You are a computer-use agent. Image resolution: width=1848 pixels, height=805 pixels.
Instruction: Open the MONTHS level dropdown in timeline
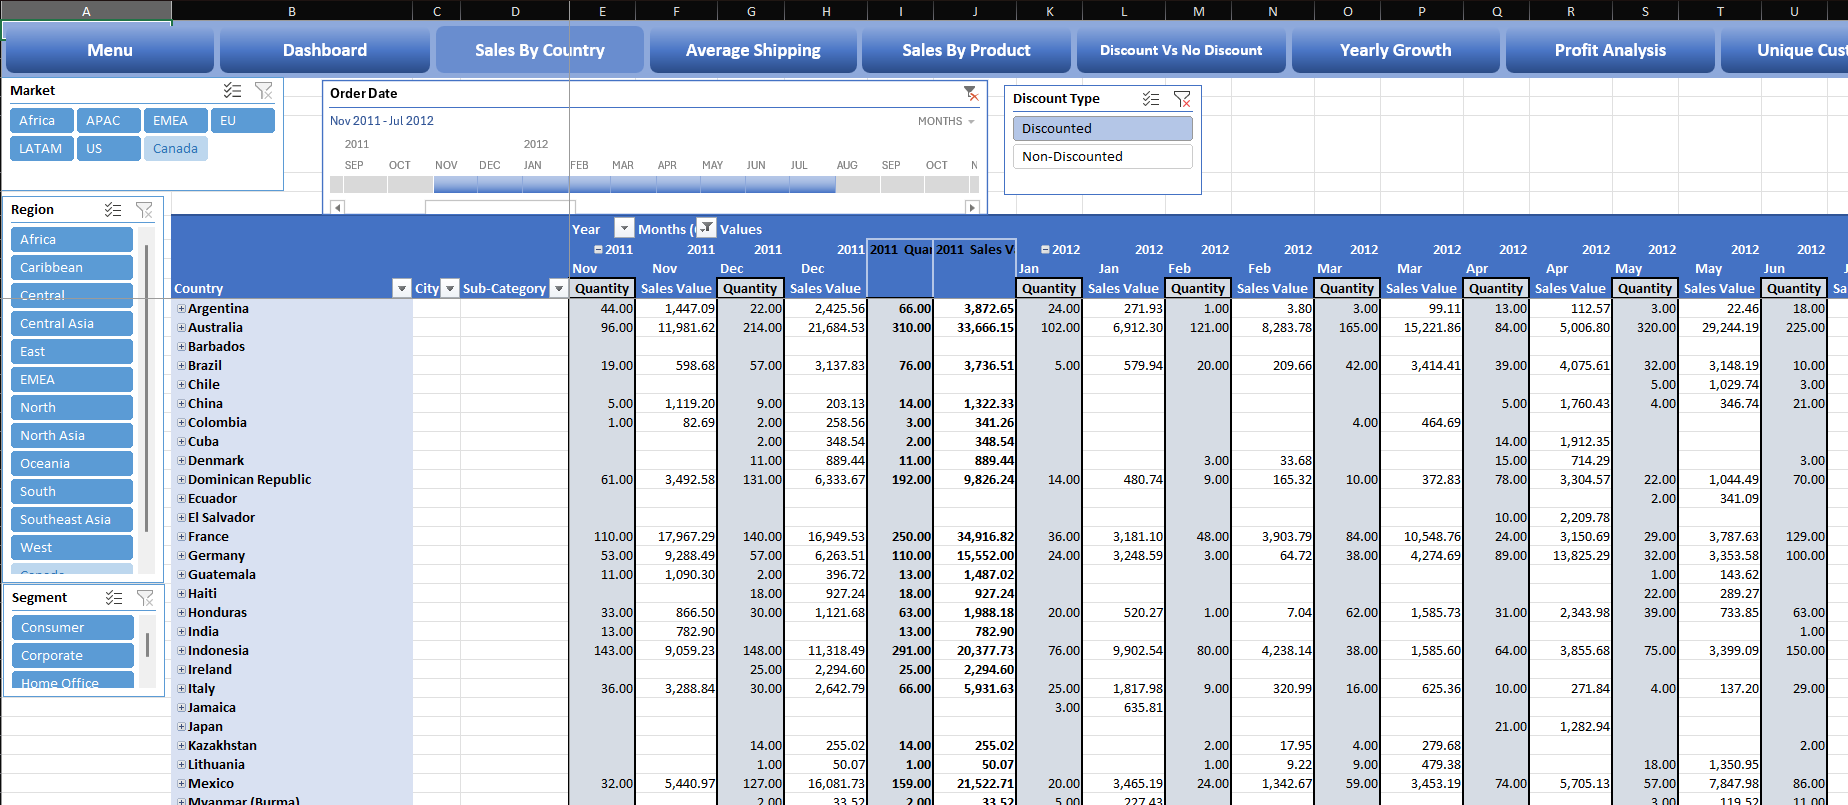[946, 121]
